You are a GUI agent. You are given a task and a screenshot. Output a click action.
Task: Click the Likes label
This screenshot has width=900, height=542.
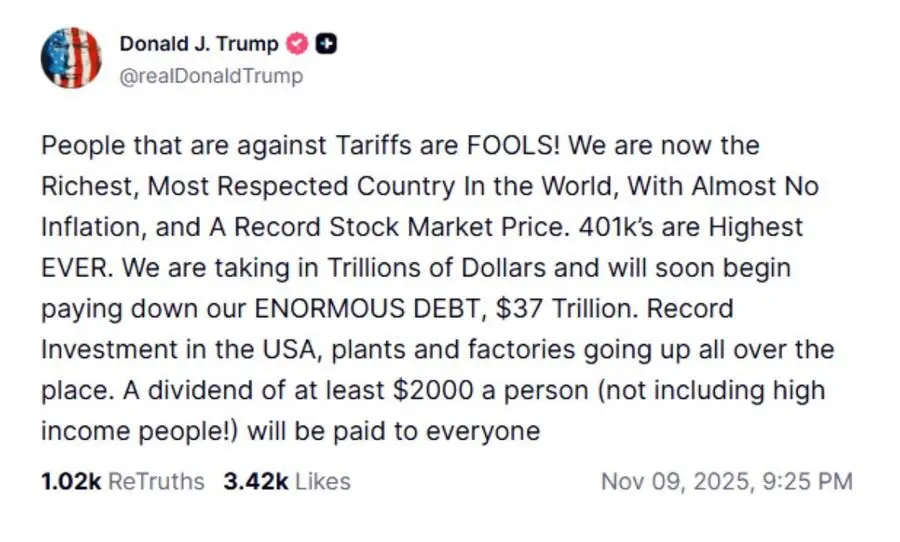[x=322, y=481]
